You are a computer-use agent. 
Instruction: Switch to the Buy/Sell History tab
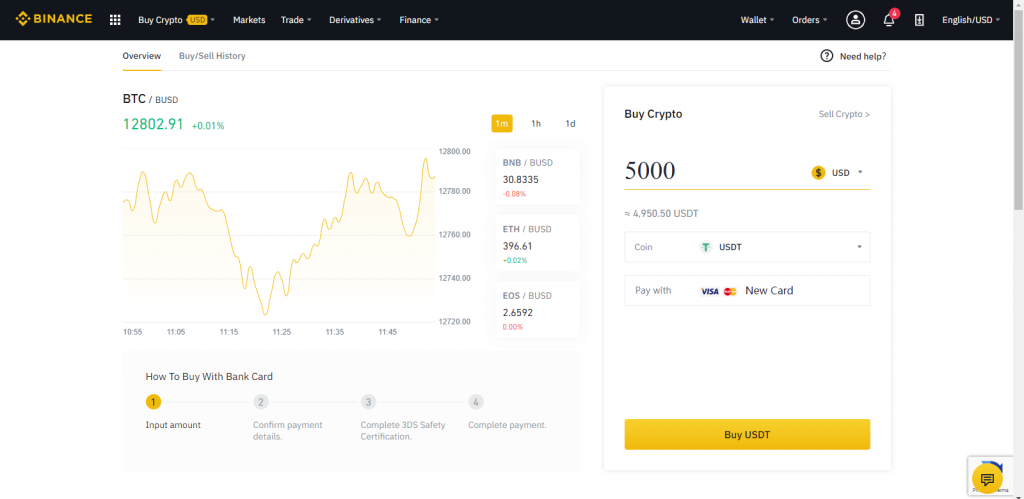[212, 56]
